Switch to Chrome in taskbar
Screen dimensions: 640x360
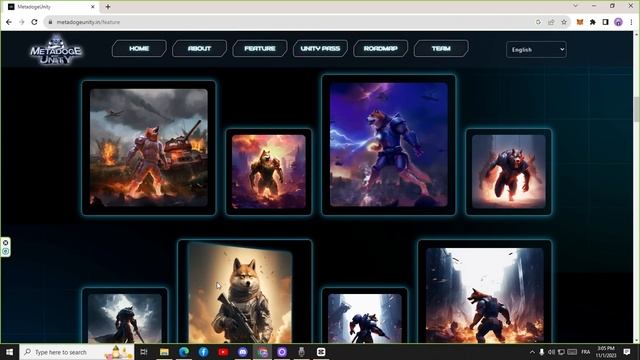(x=262, y=352)
